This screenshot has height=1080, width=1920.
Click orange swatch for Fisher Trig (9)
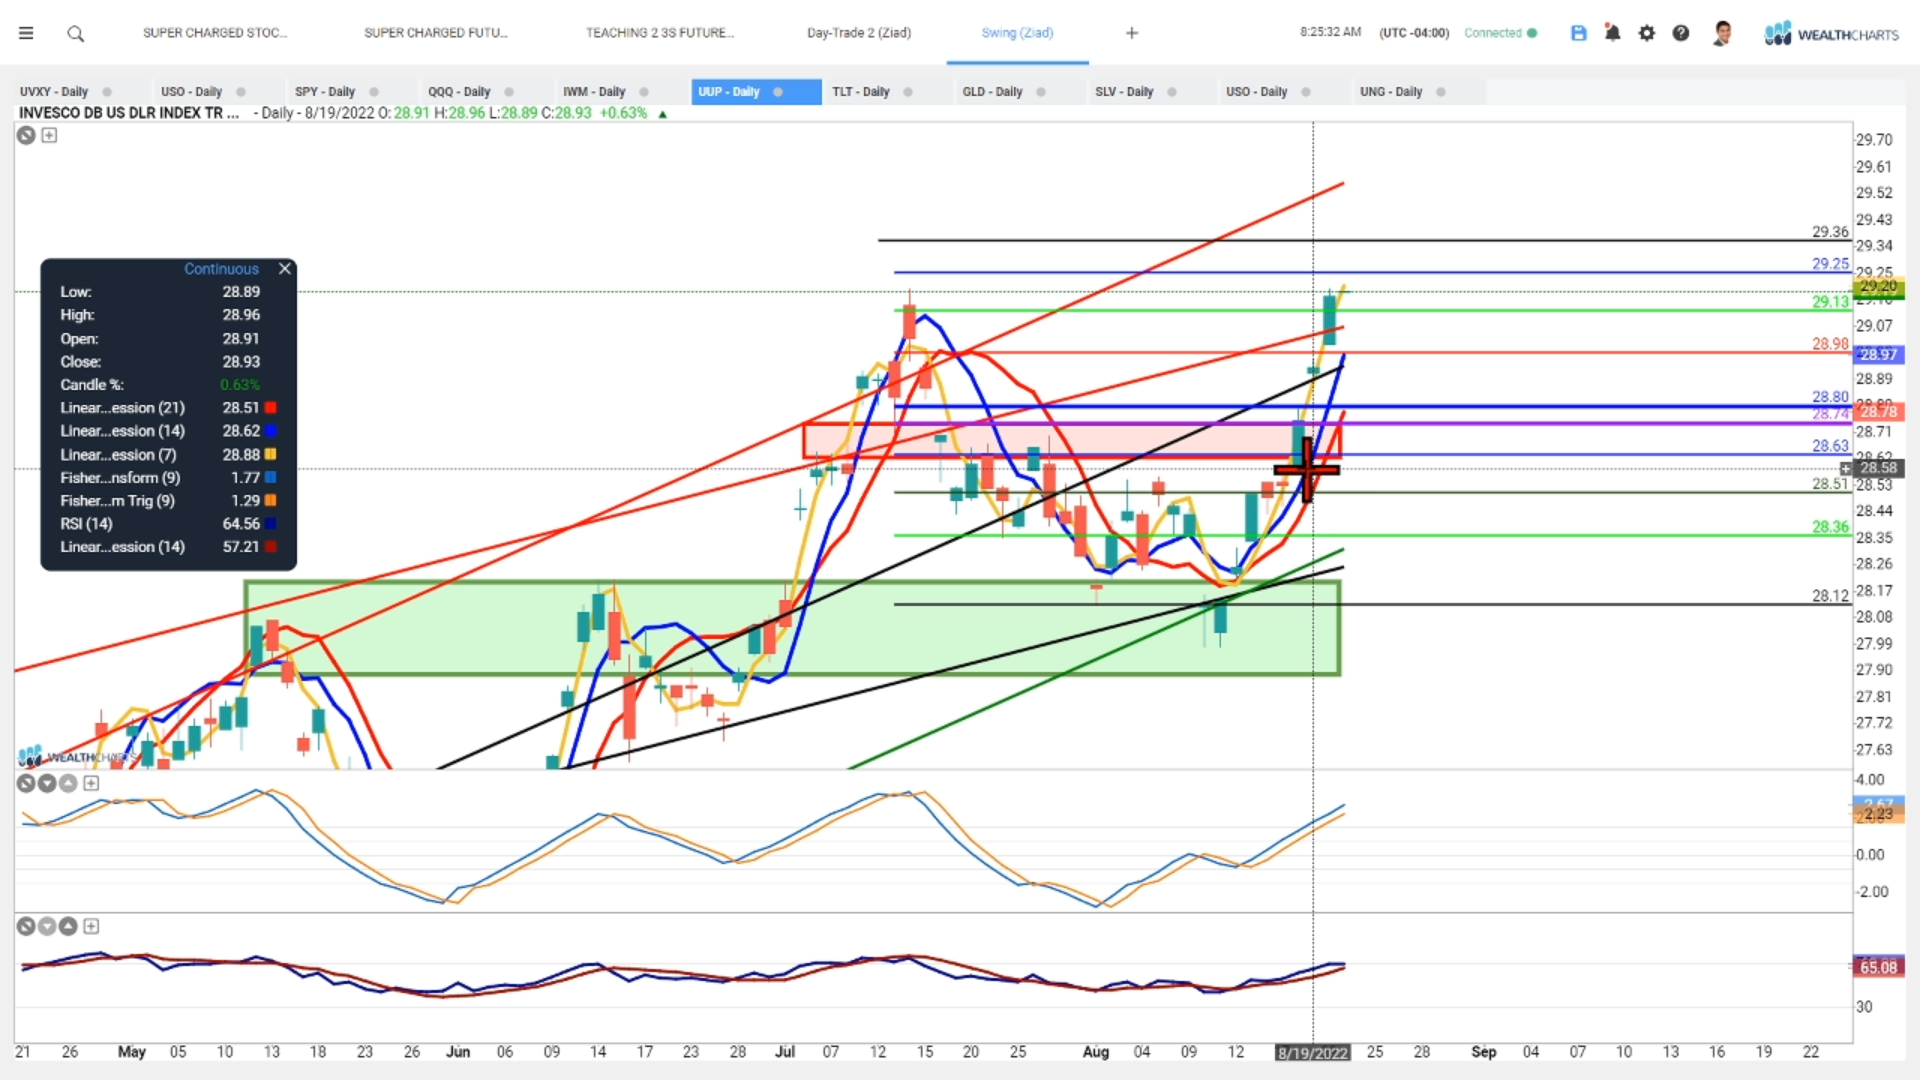point(270,501)
